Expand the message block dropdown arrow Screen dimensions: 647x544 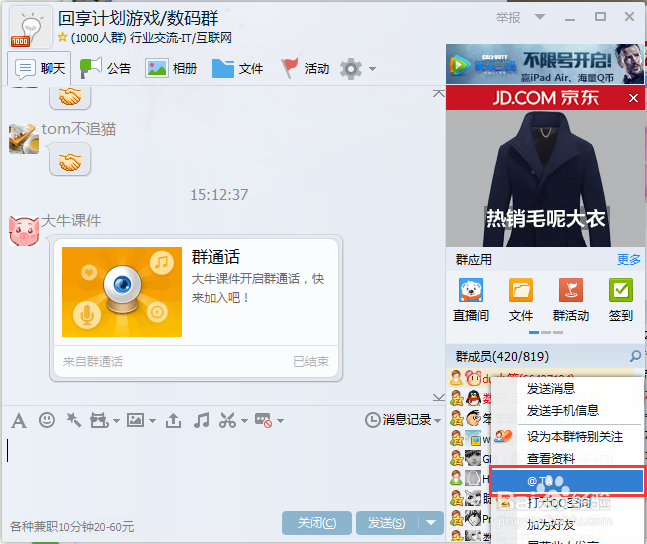(x=281, y=421)
